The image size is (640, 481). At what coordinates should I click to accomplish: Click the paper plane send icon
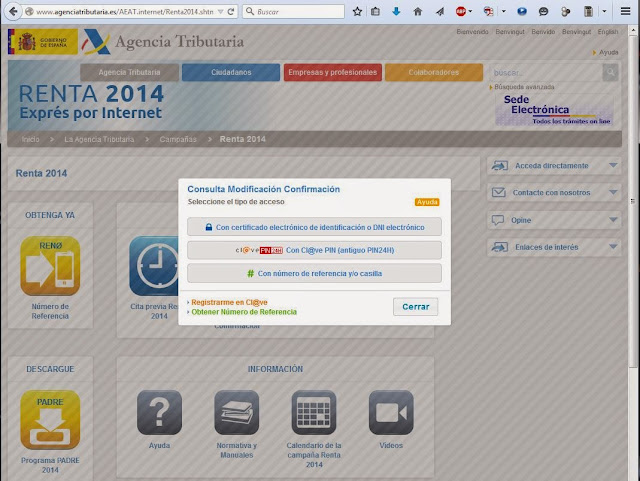click(440, 11)
